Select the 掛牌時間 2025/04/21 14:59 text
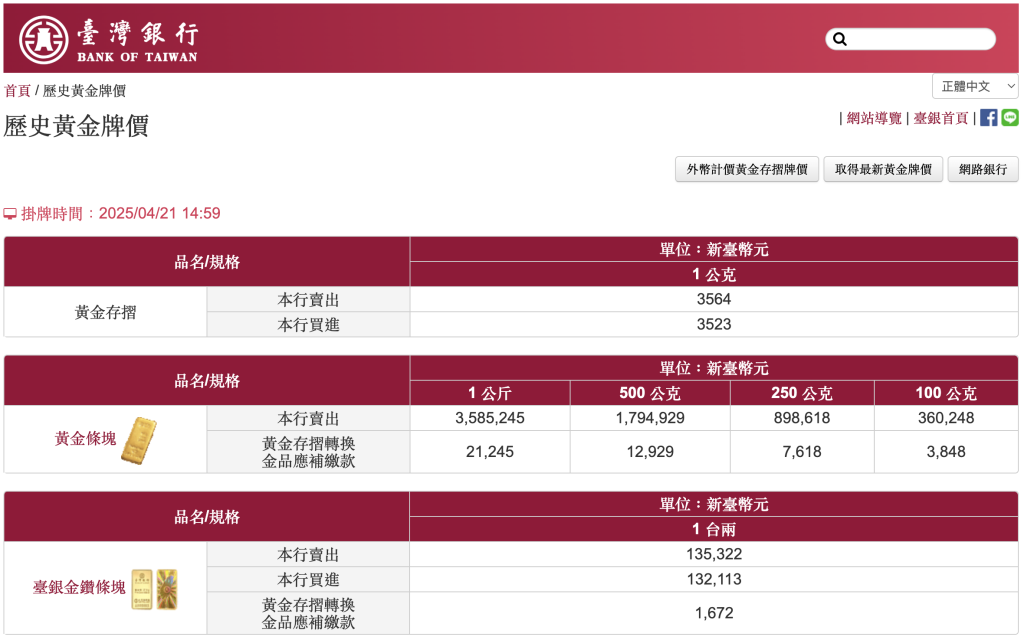 [120, 214]
